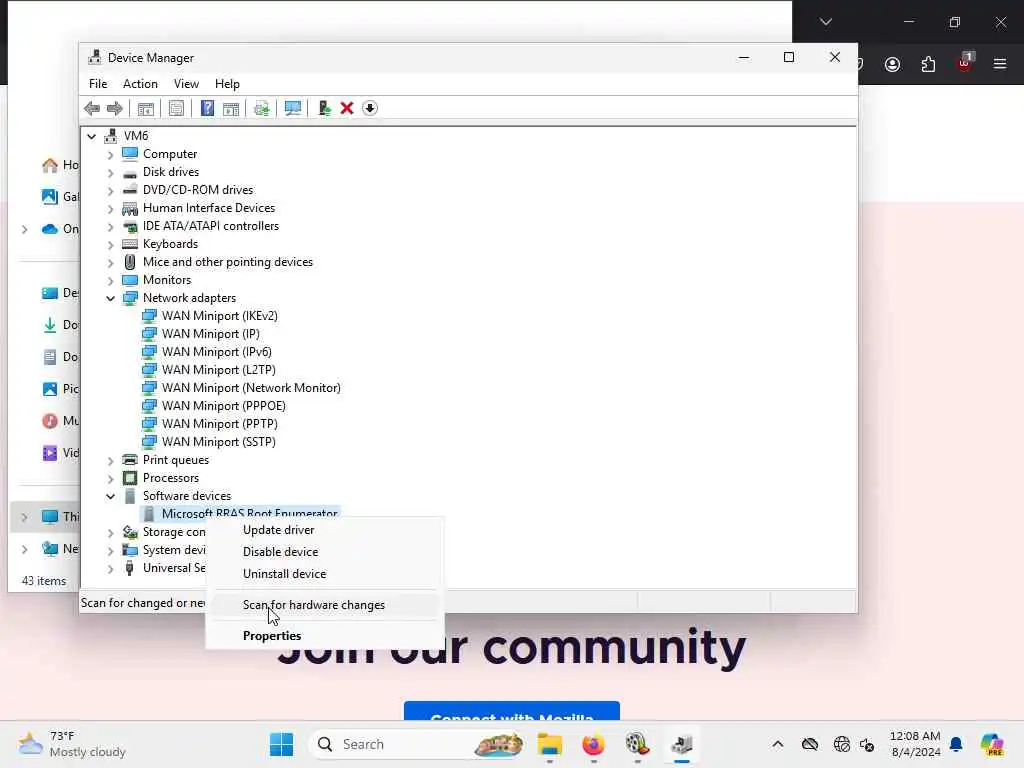This screenshot has width=1024, height=768.
Task: Open the File menu
Action: click(x=98, y=84)
